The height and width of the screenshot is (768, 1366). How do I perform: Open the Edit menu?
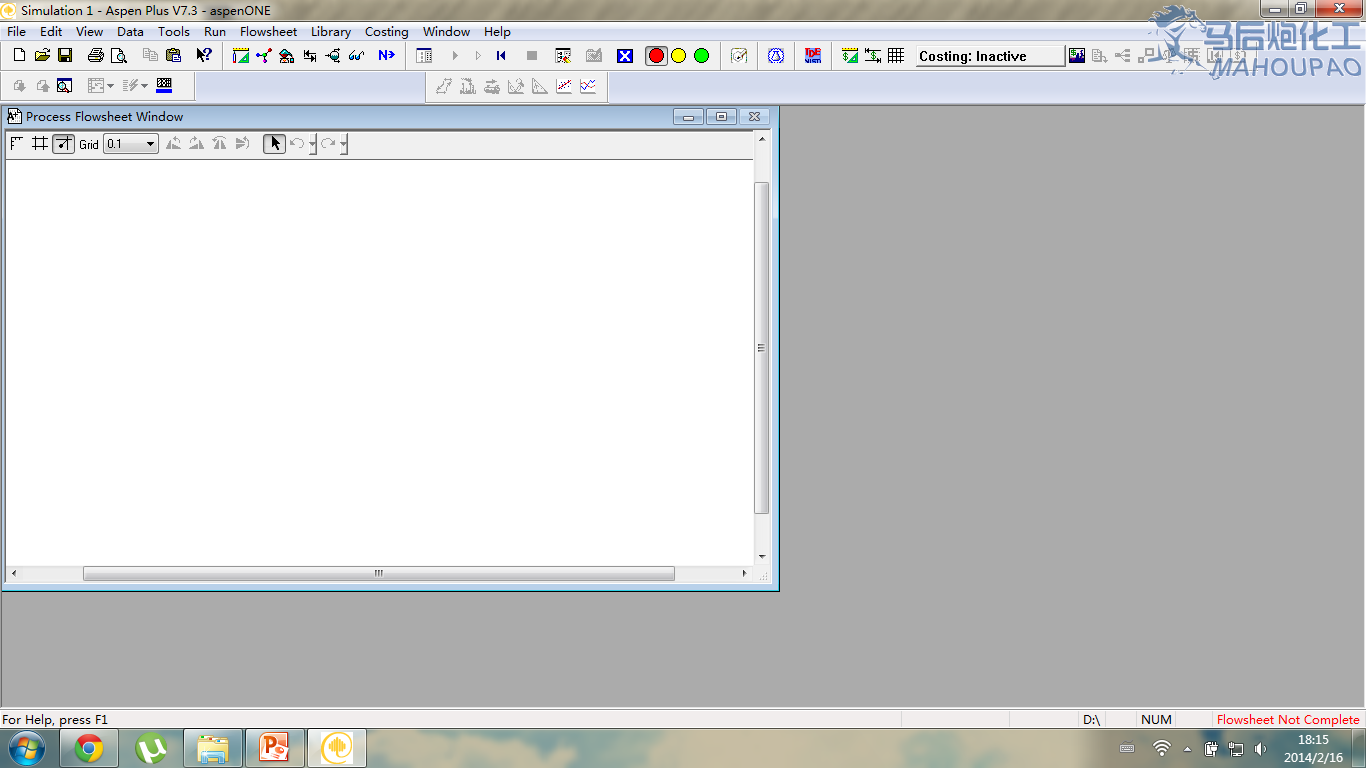pyautogui.click(x=51, y=31)
